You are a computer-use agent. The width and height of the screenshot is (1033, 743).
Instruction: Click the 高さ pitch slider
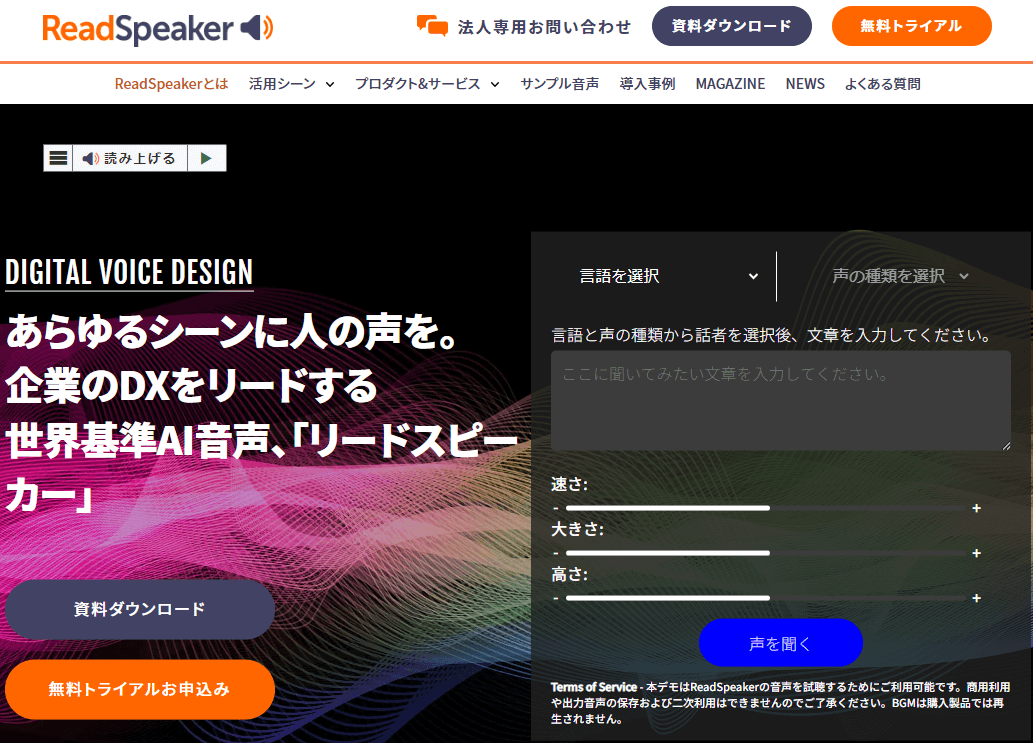[766, 597]
